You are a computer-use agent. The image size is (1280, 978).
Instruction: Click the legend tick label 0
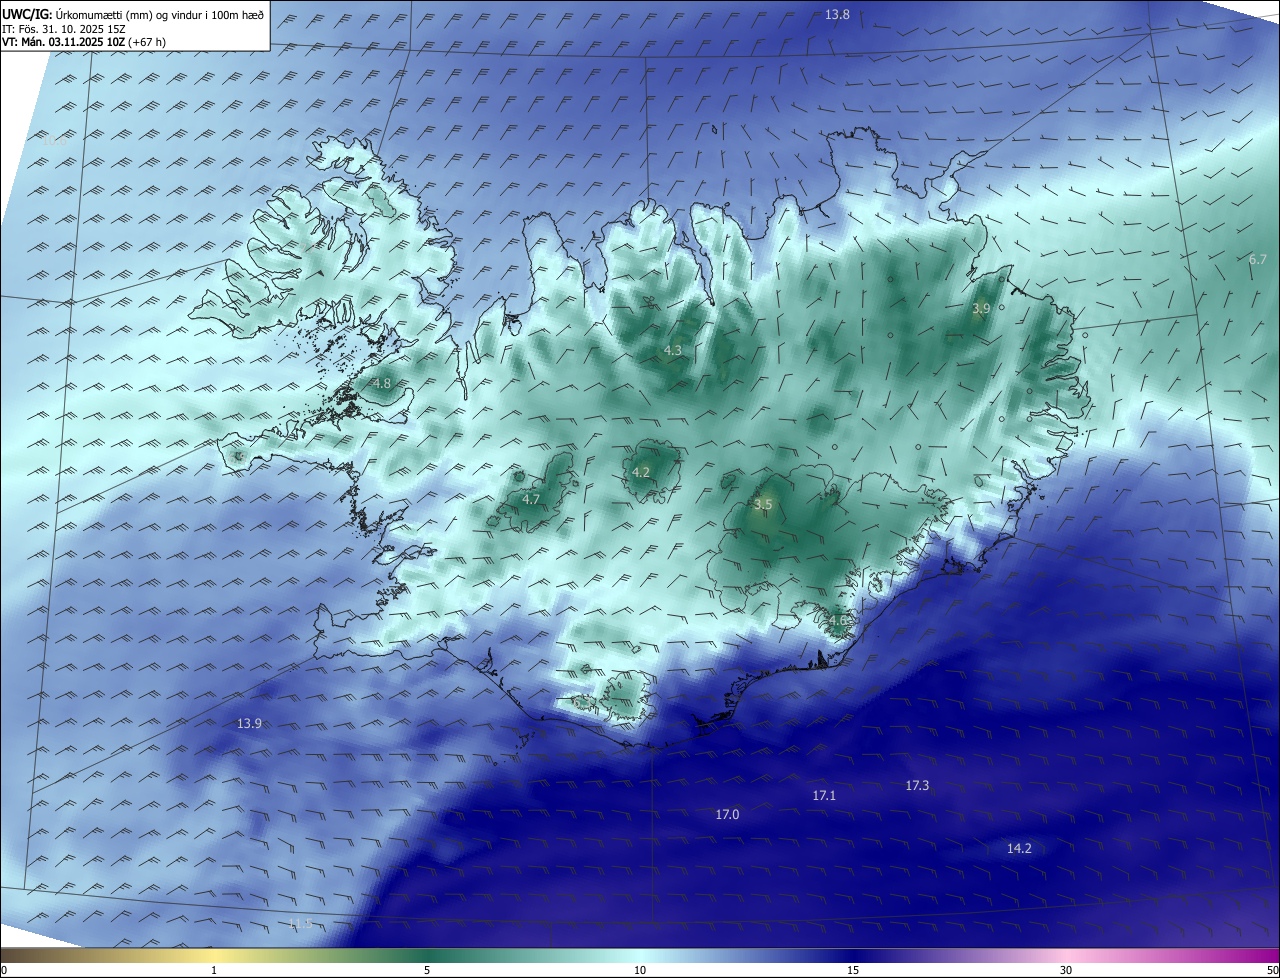click(4, 970)
